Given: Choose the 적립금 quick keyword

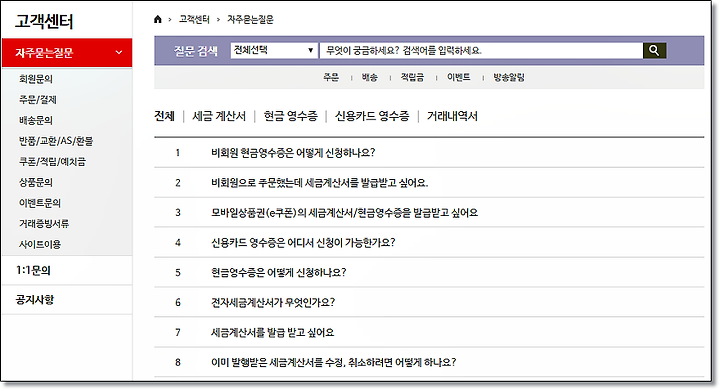Looking at the screenshot, I should 412,78.
